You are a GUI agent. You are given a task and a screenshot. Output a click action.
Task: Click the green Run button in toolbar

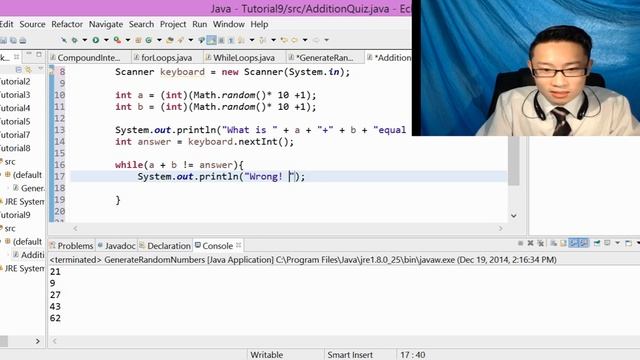(x=96, y=40)
